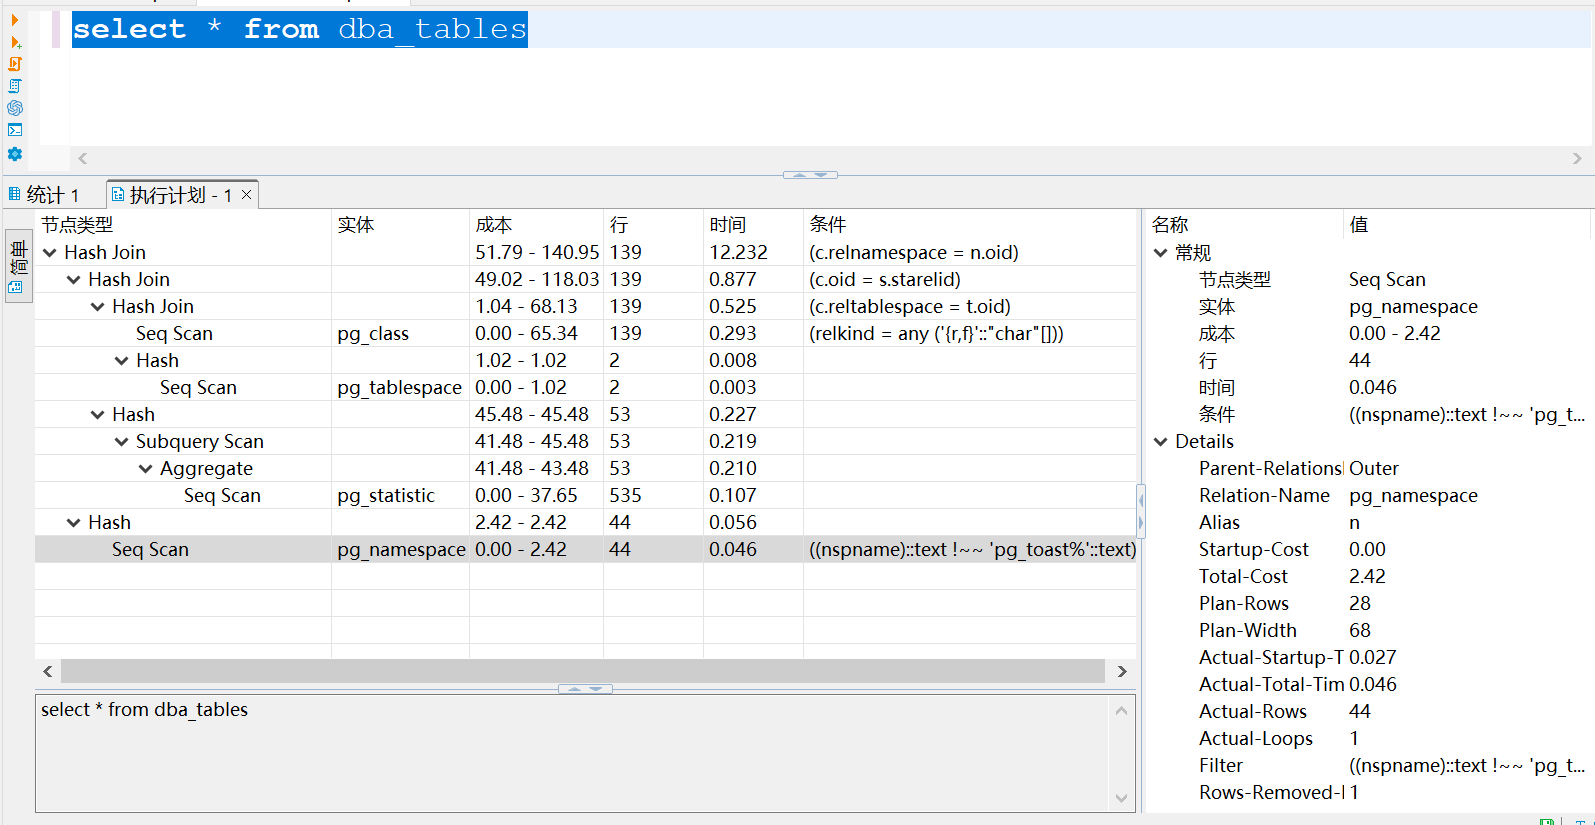Select the Total-Cost value 2.42
The height and width of the screenshot is (825, 1595).
[1368, 577]
